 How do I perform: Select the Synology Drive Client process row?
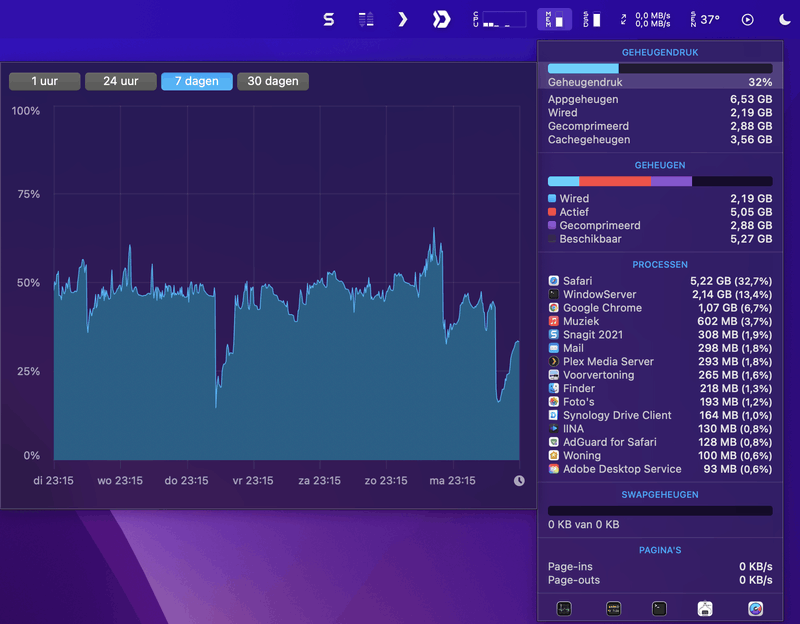tap(660, 415)
